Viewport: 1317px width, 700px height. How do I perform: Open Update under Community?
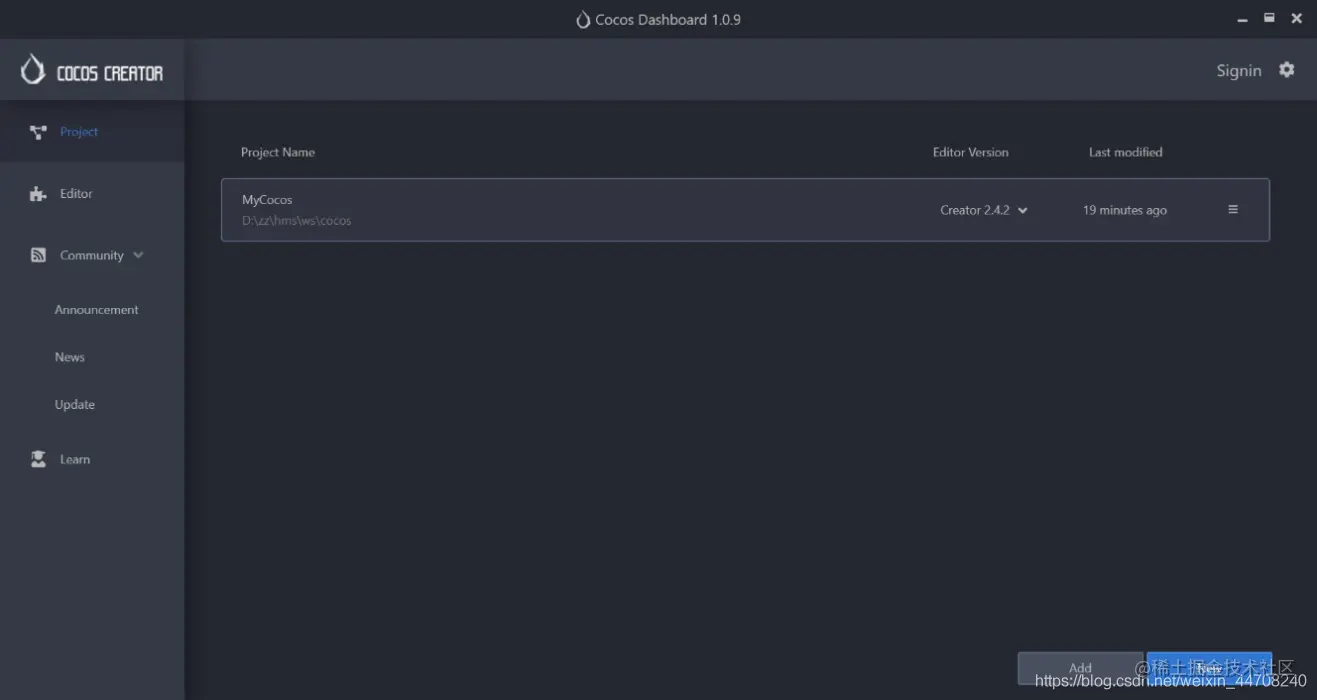point(75,405)
